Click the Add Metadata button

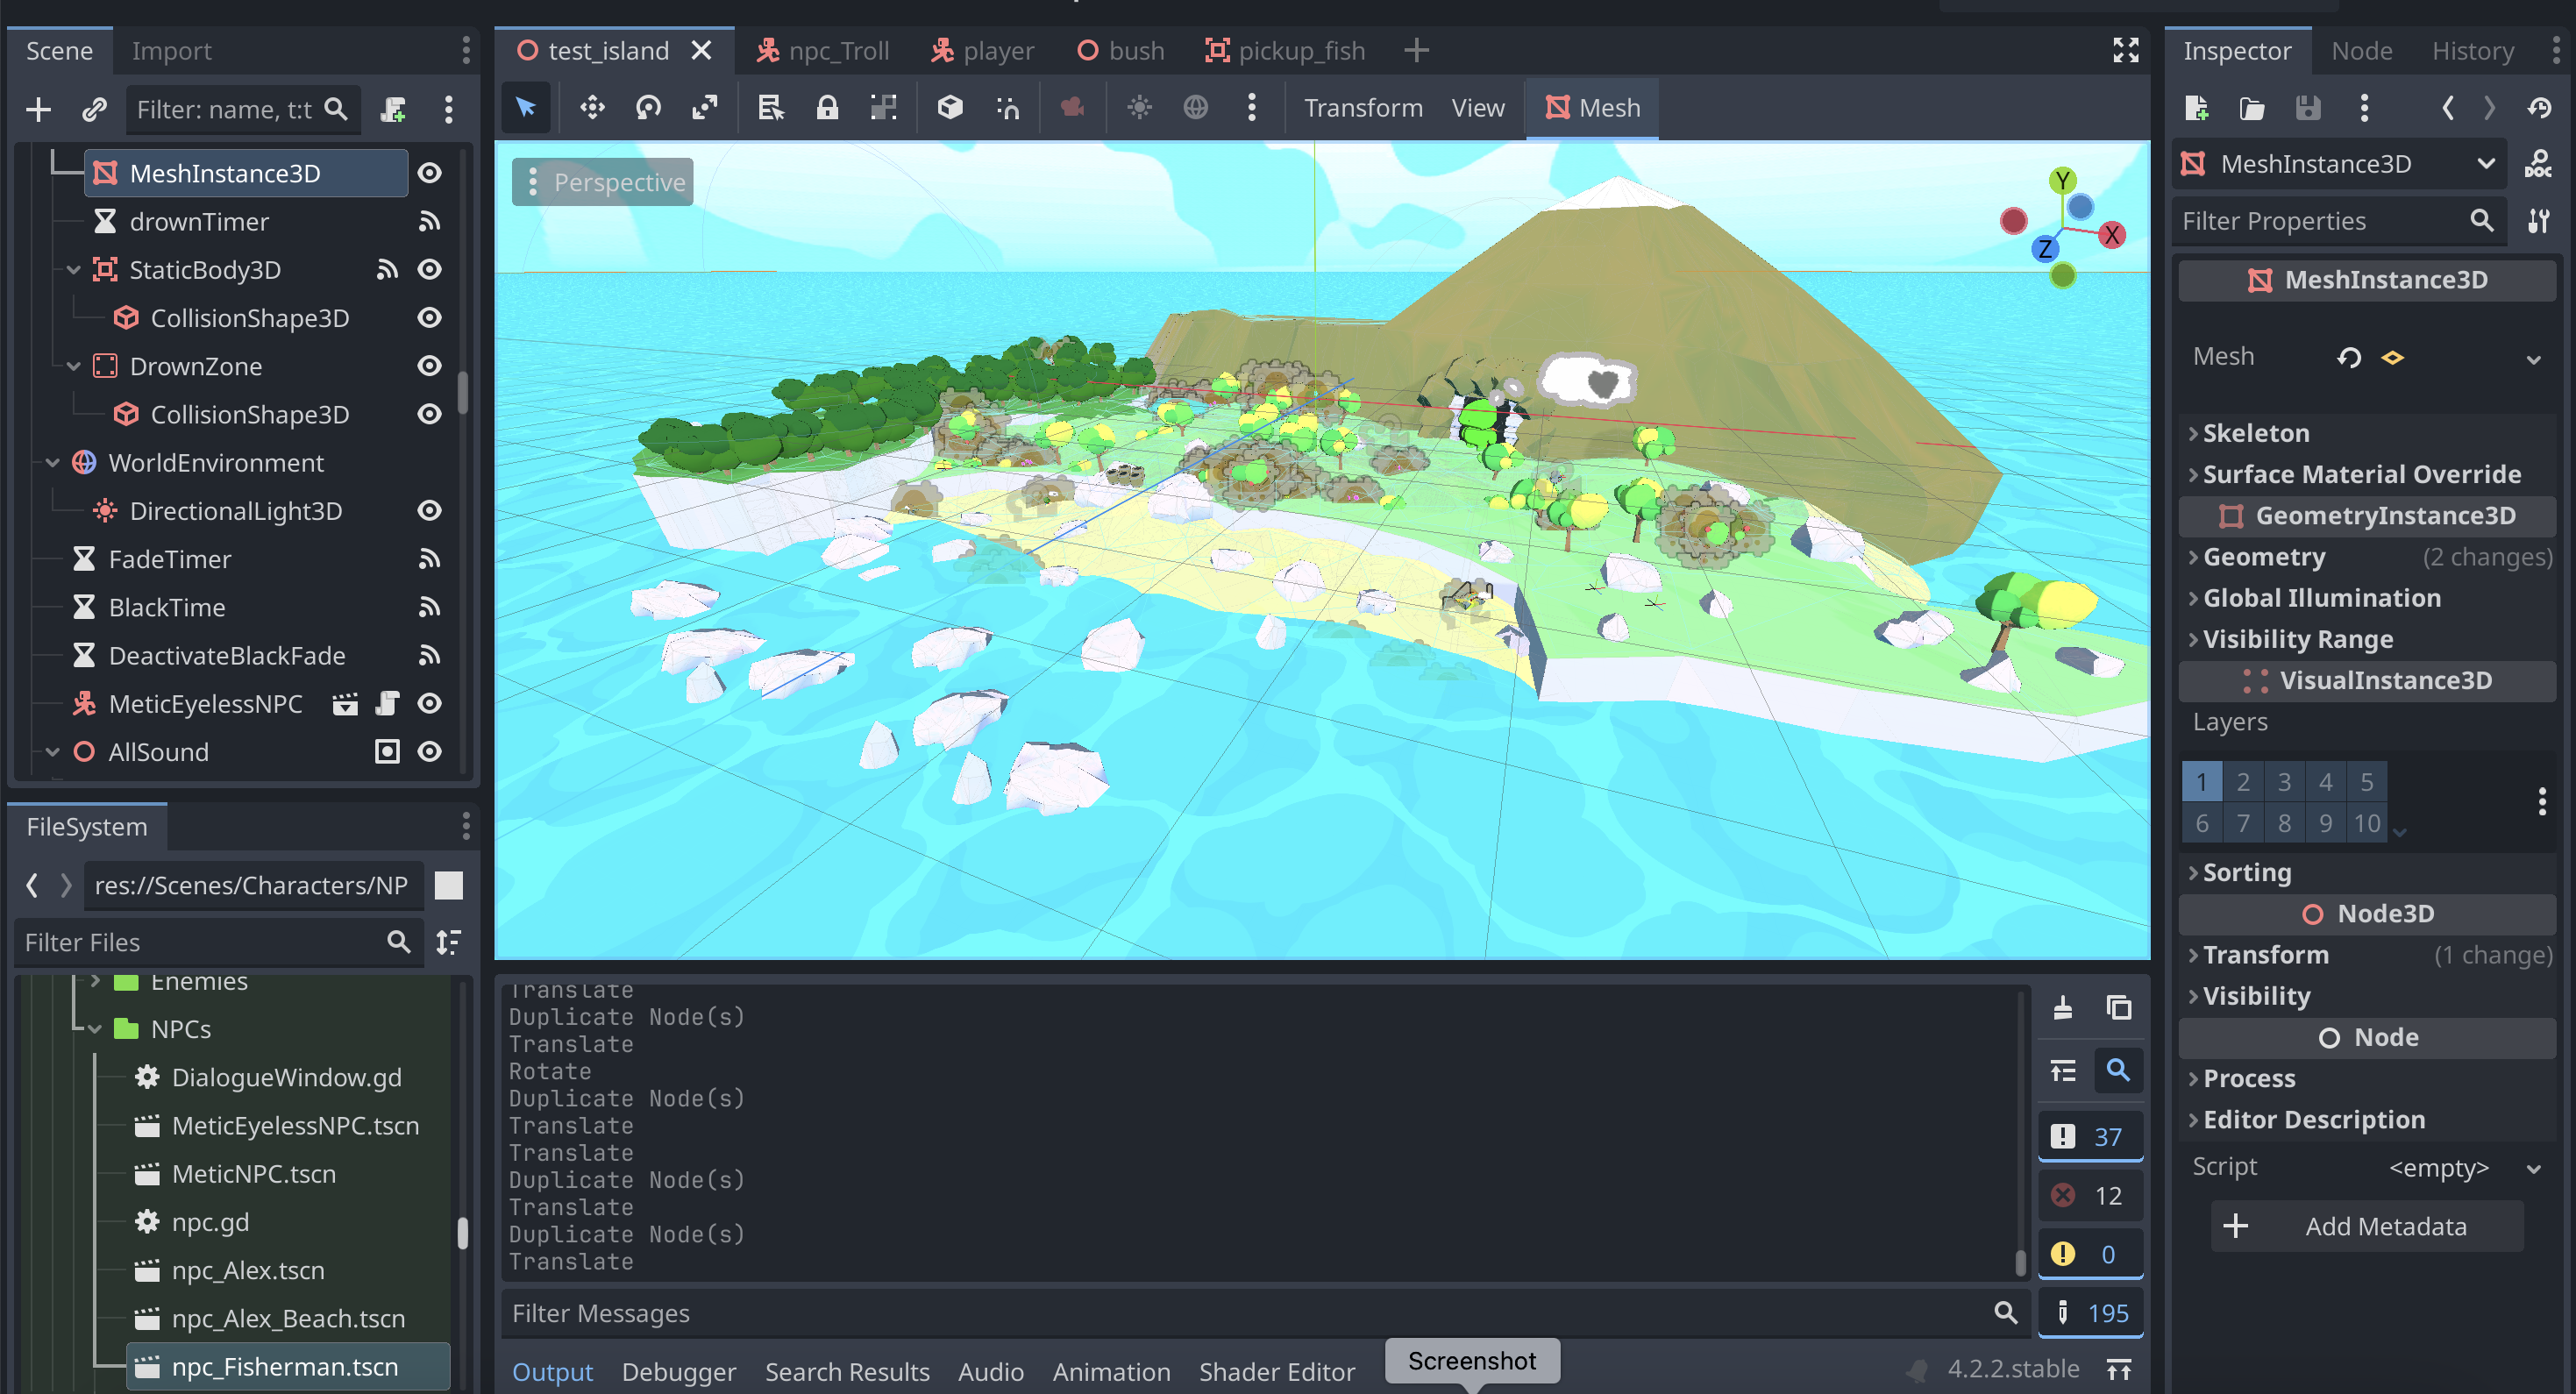[x=2366, y=1227]
